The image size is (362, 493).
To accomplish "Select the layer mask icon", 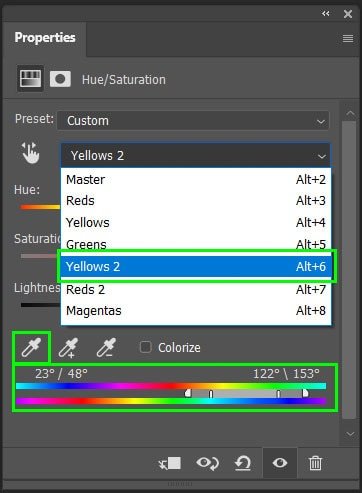I will pyautogui.click(x=60, y=79).
